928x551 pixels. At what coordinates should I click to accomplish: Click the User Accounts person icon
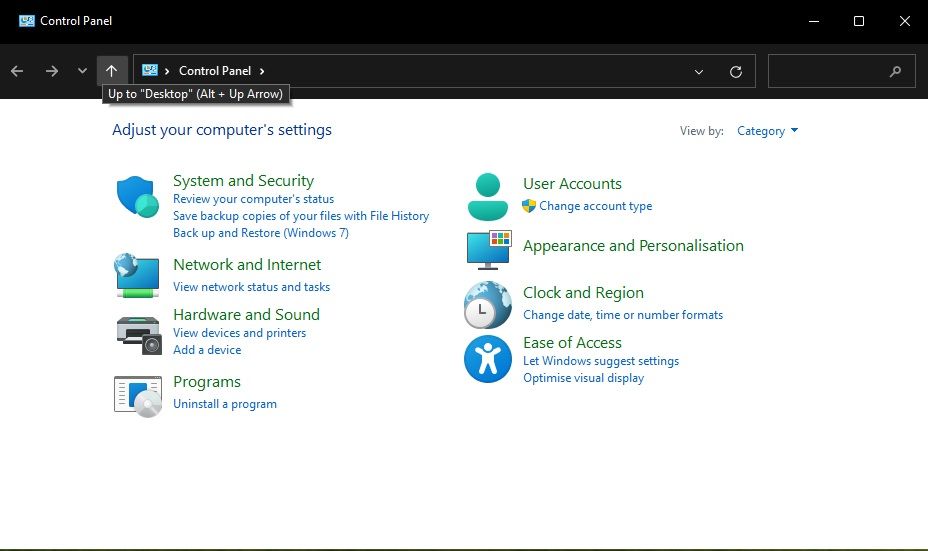click(x=487, y=196)
